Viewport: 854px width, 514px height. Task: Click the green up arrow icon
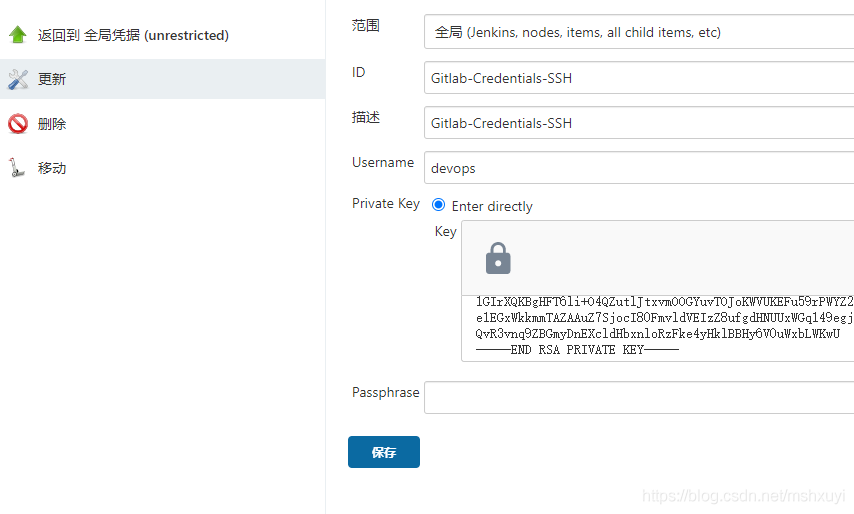(18, 35)
